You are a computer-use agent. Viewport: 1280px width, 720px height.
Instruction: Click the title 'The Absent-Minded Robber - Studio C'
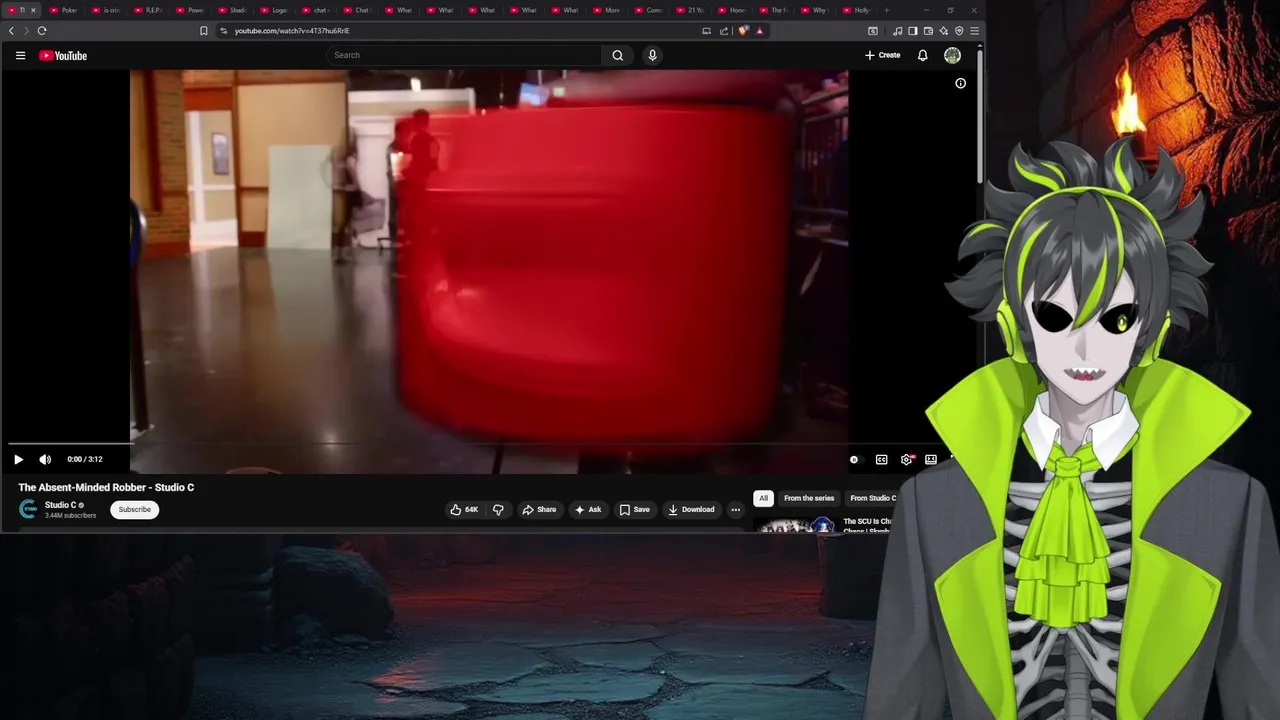pos(106,487)
